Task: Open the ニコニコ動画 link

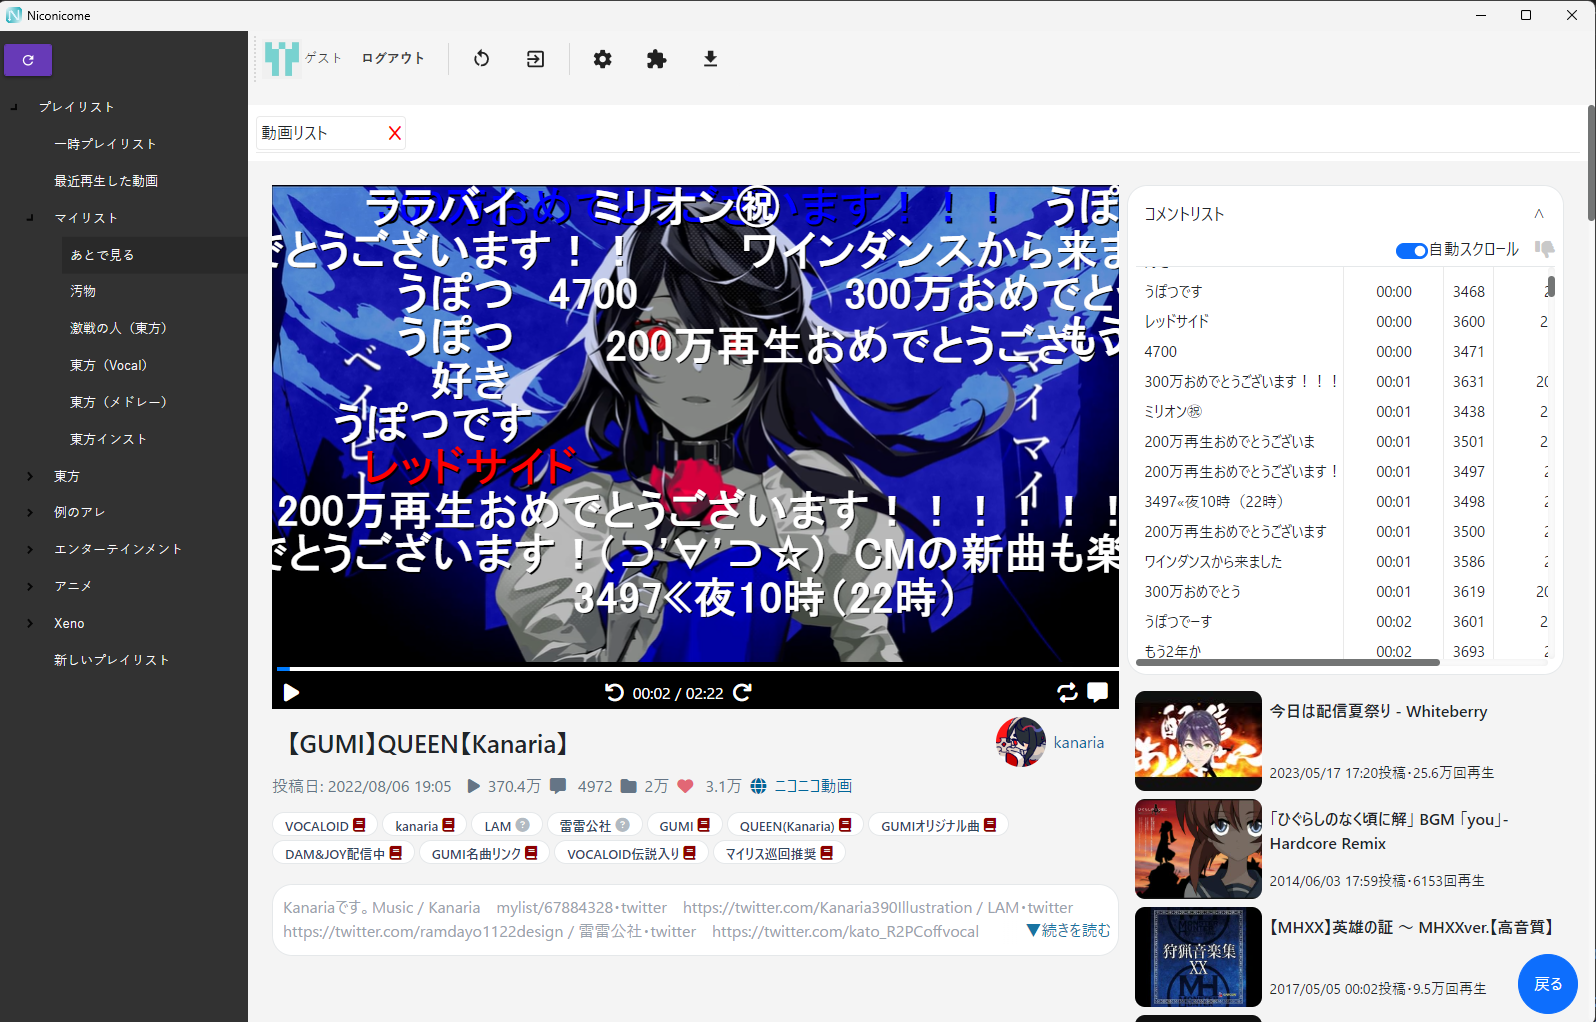Action: point(813,786)
